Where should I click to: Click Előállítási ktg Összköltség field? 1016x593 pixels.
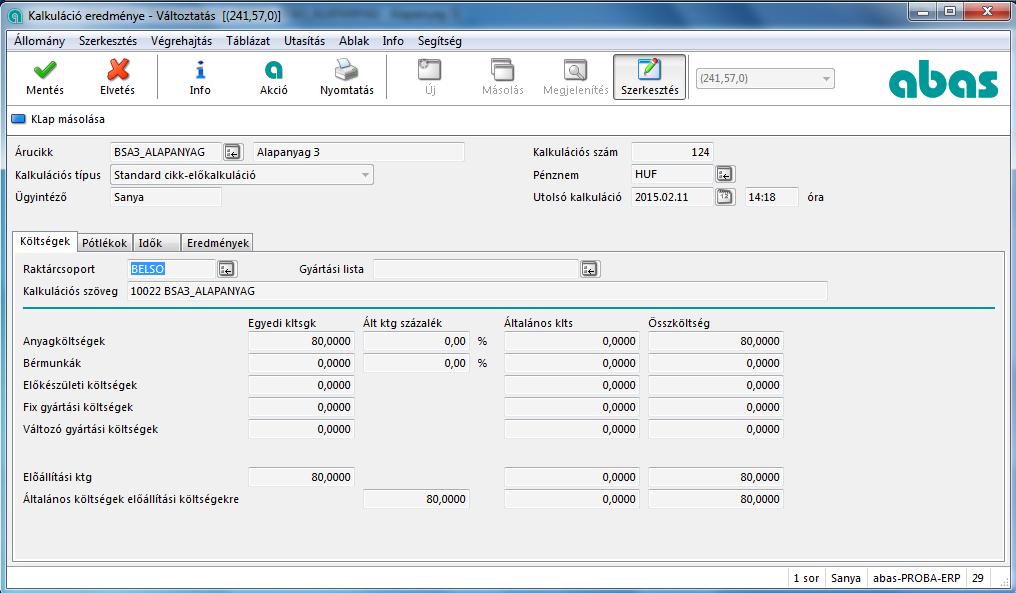point(716,477)
